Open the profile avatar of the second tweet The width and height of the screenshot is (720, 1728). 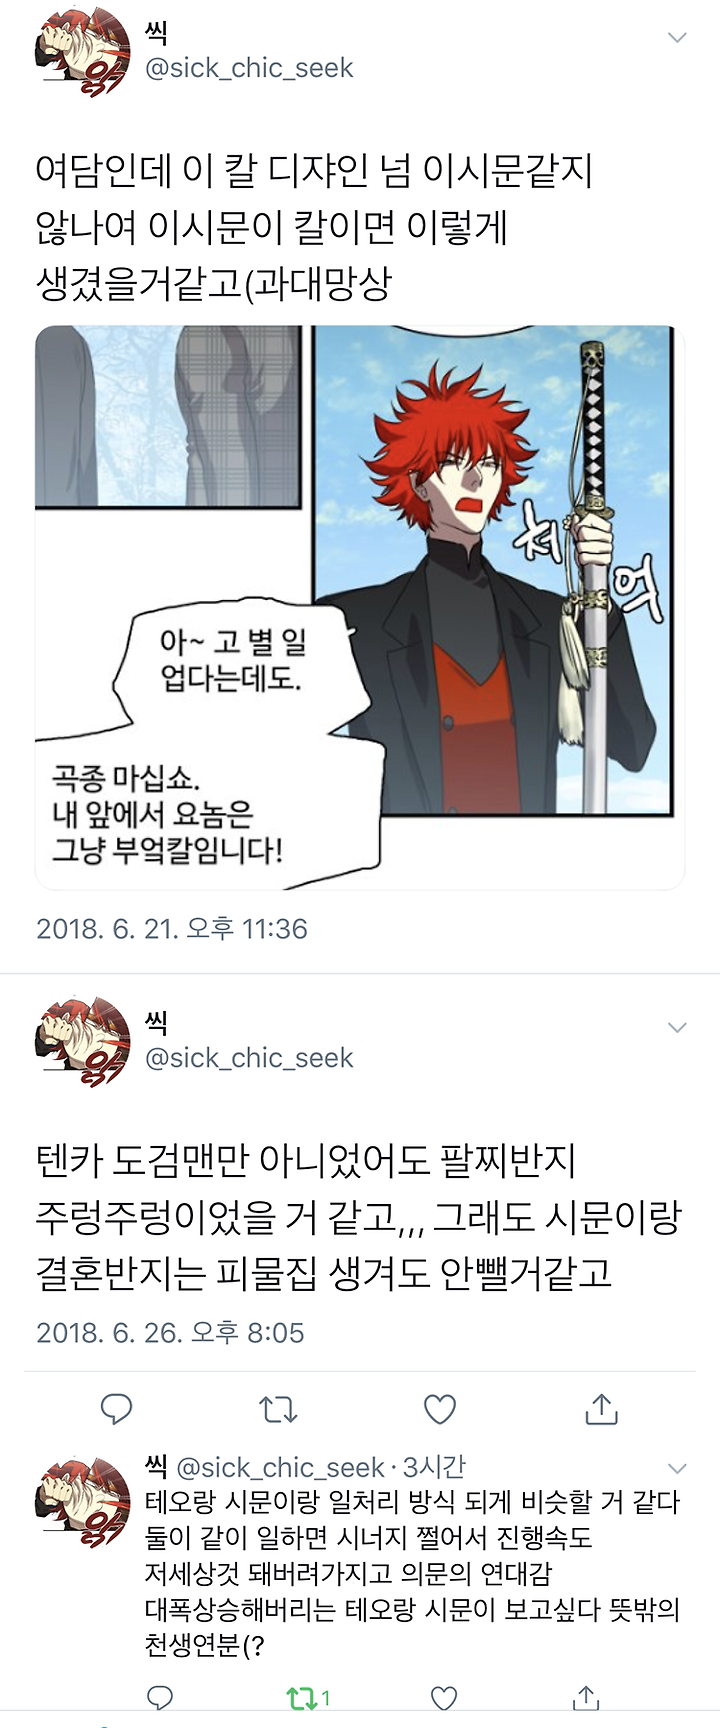(83, 1042)
